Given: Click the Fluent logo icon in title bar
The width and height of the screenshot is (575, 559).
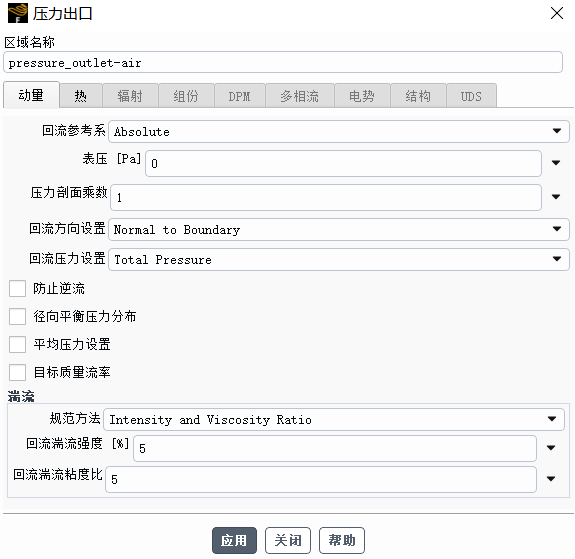Looking at the screenshot, I should [18, 14].
